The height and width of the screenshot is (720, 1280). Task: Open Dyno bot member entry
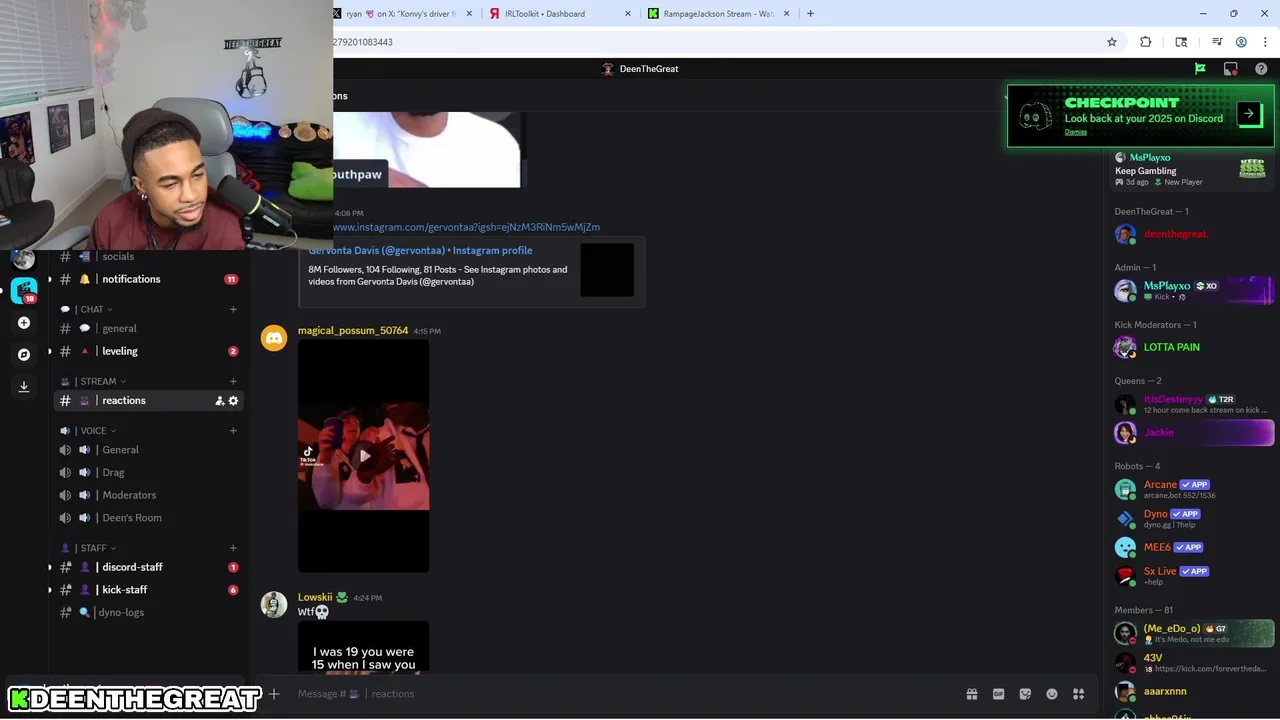coord(1193,518)
